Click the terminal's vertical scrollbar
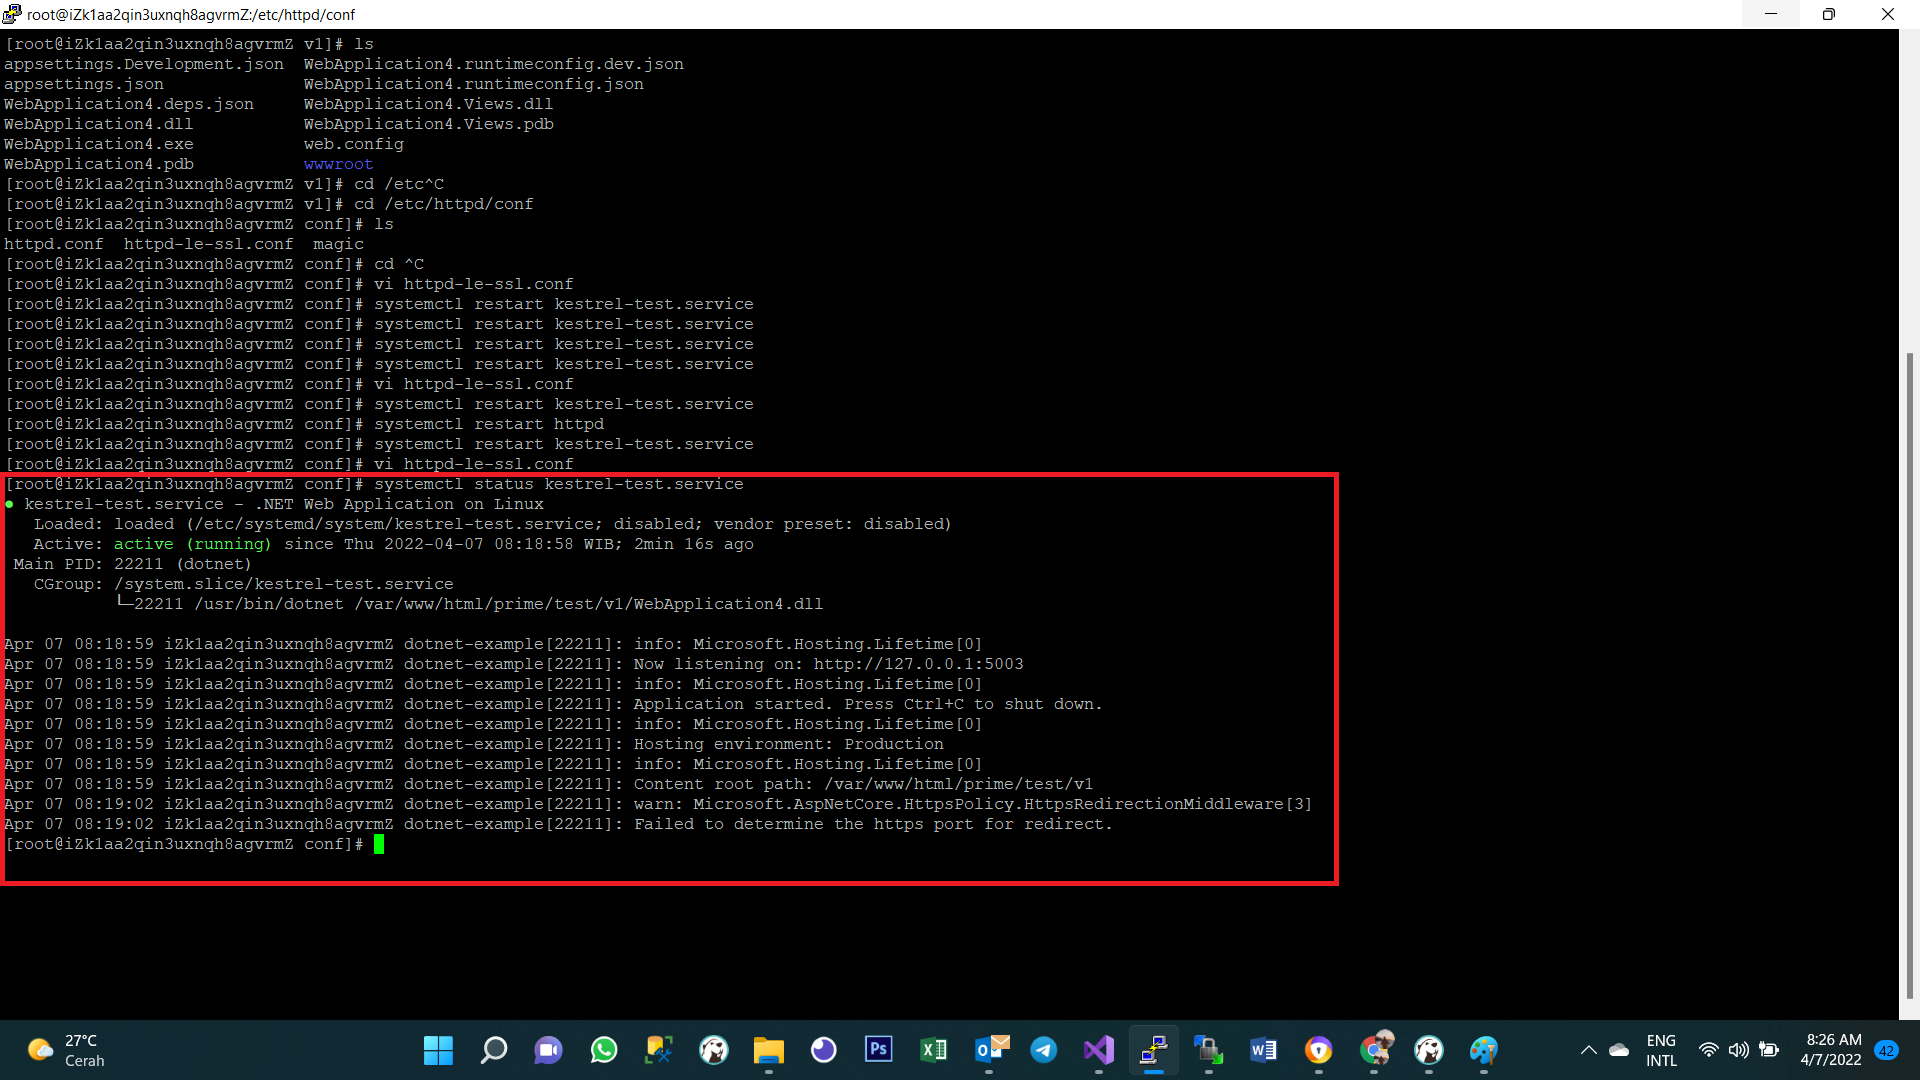The height and width of the screenshot is (1080, 1920). [x=1909, y=675]
